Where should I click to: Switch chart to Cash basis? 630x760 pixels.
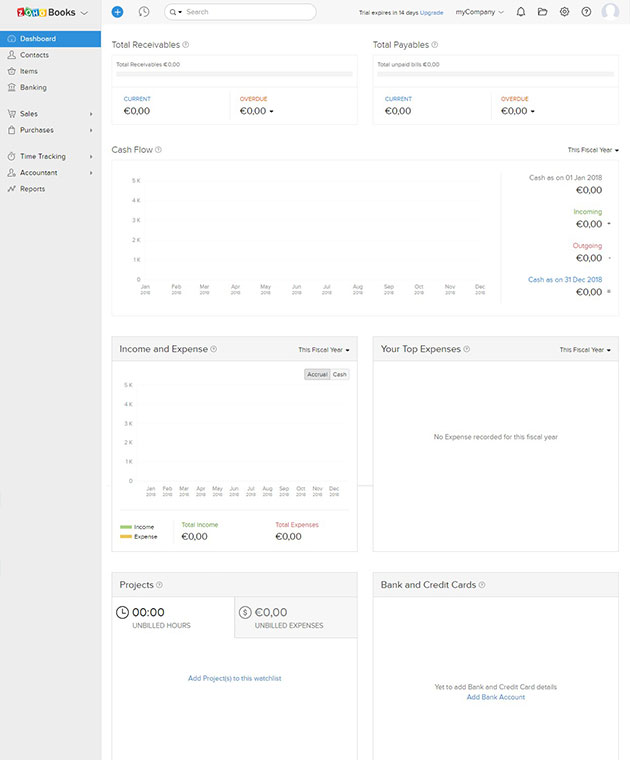[x=340, y=374]
